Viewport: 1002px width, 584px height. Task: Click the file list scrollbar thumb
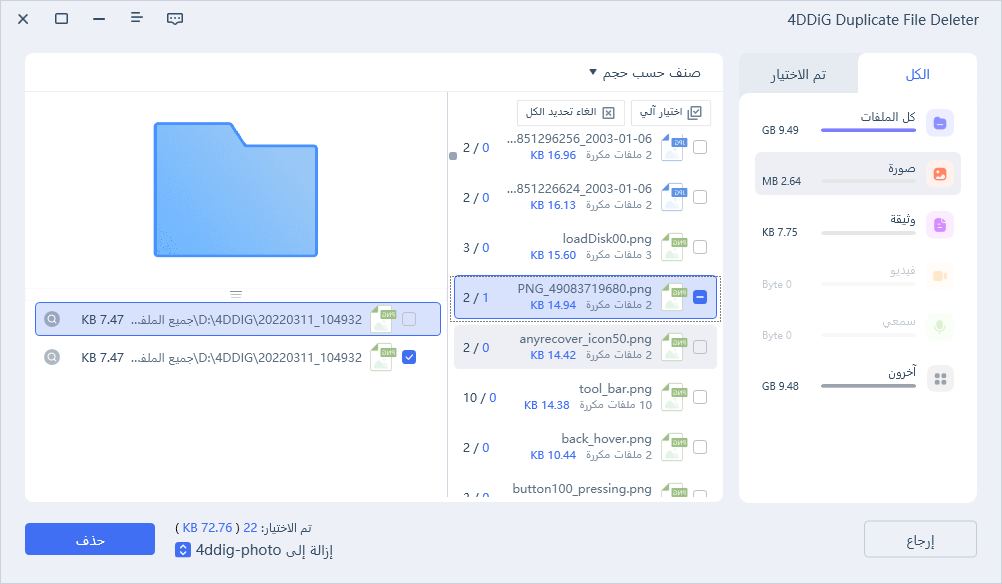pyautogui.click(x=453, y=156)
